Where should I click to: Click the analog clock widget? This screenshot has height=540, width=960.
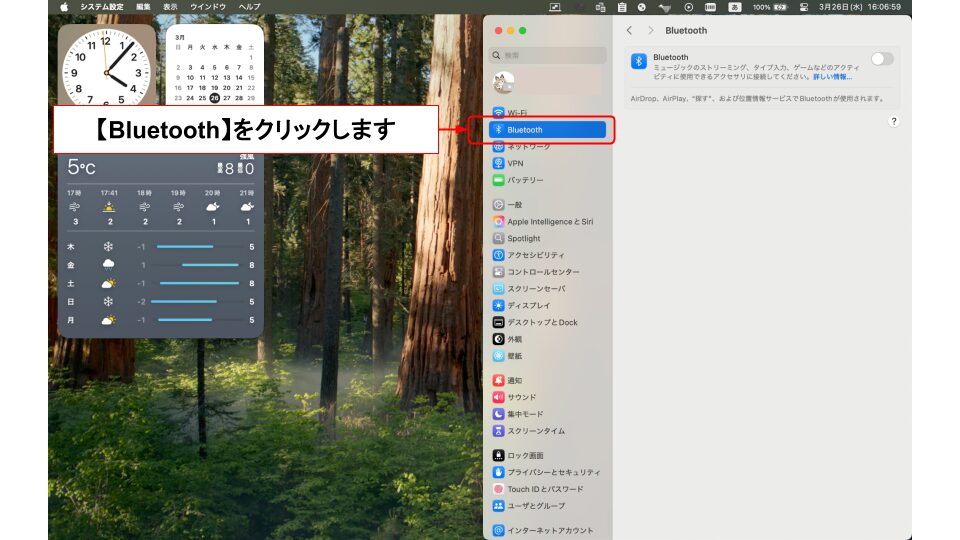coord(107,66)
